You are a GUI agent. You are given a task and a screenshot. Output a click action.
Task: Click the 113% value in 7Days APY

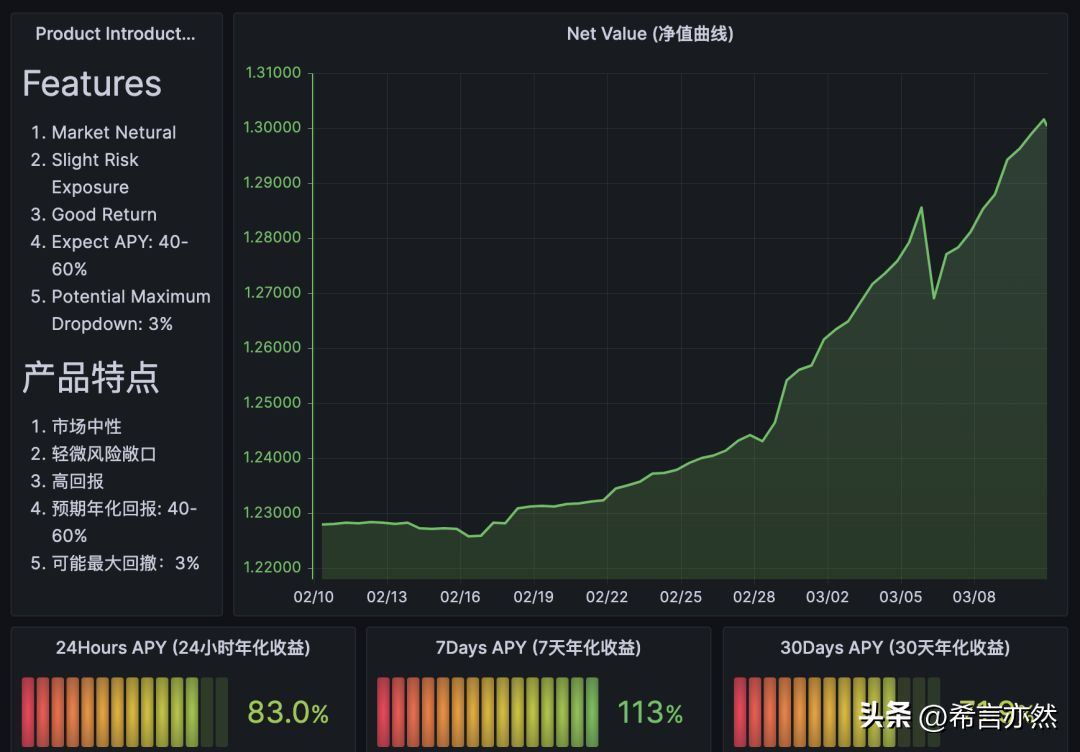pyautogui.click(x=649, y=713)
